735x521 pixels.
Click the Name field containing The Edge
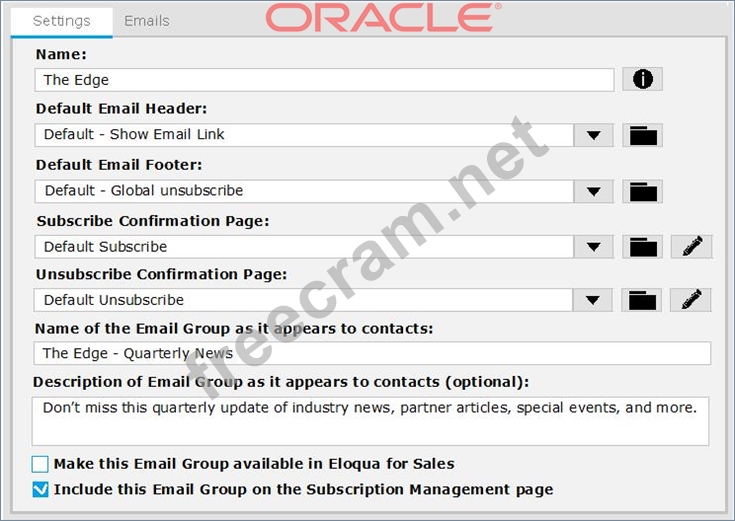pos(324,80)
